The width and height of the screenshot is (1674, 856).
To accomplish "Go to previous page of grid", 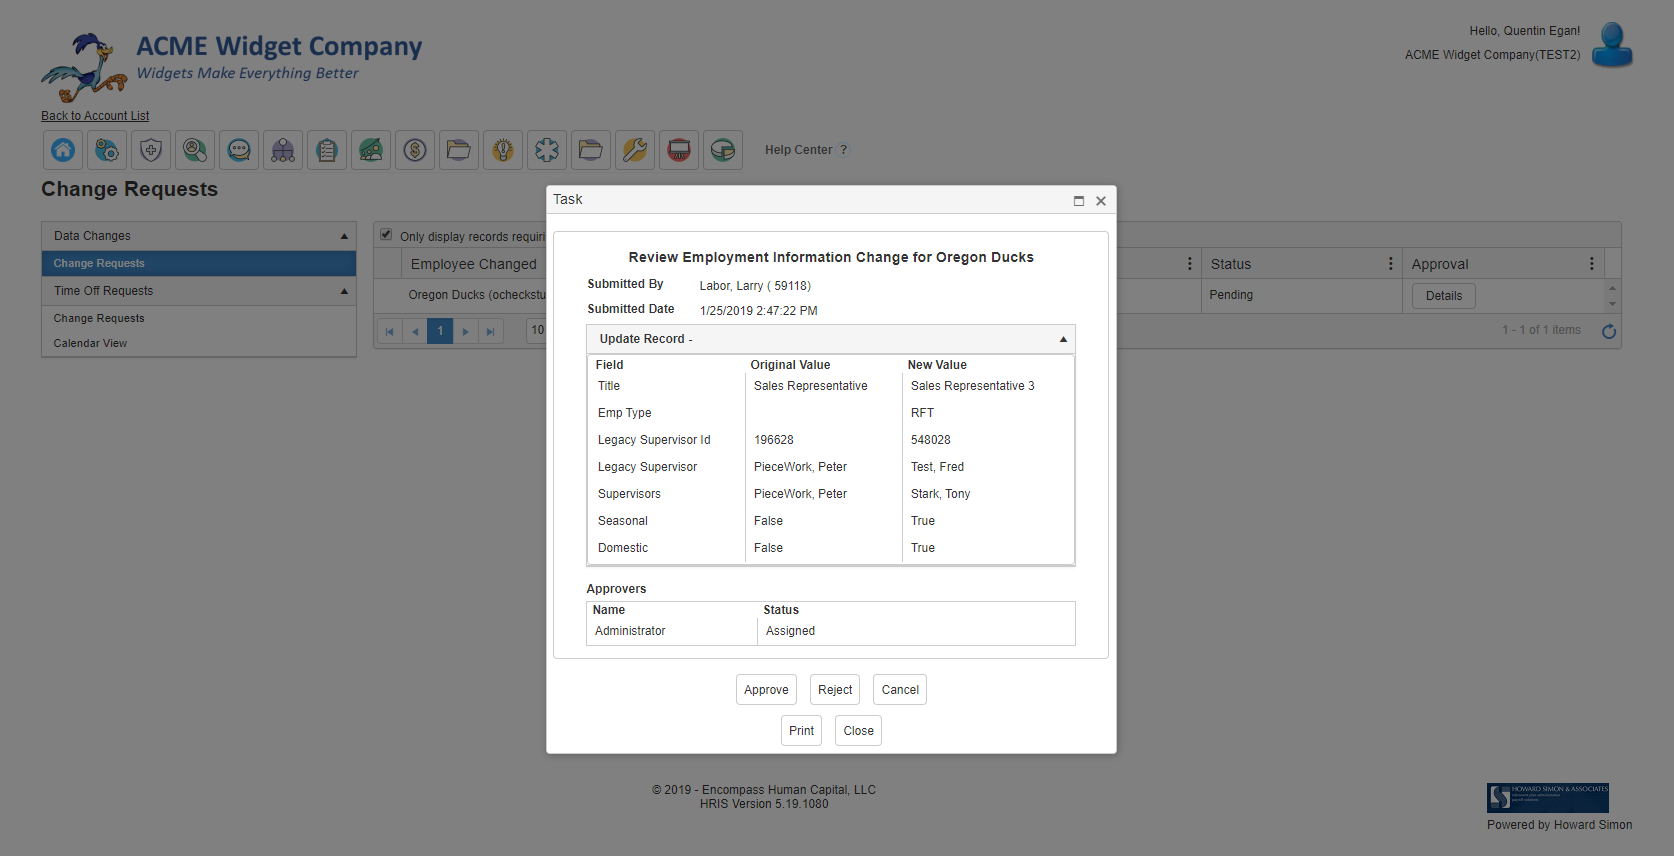I will click(414, 331).
